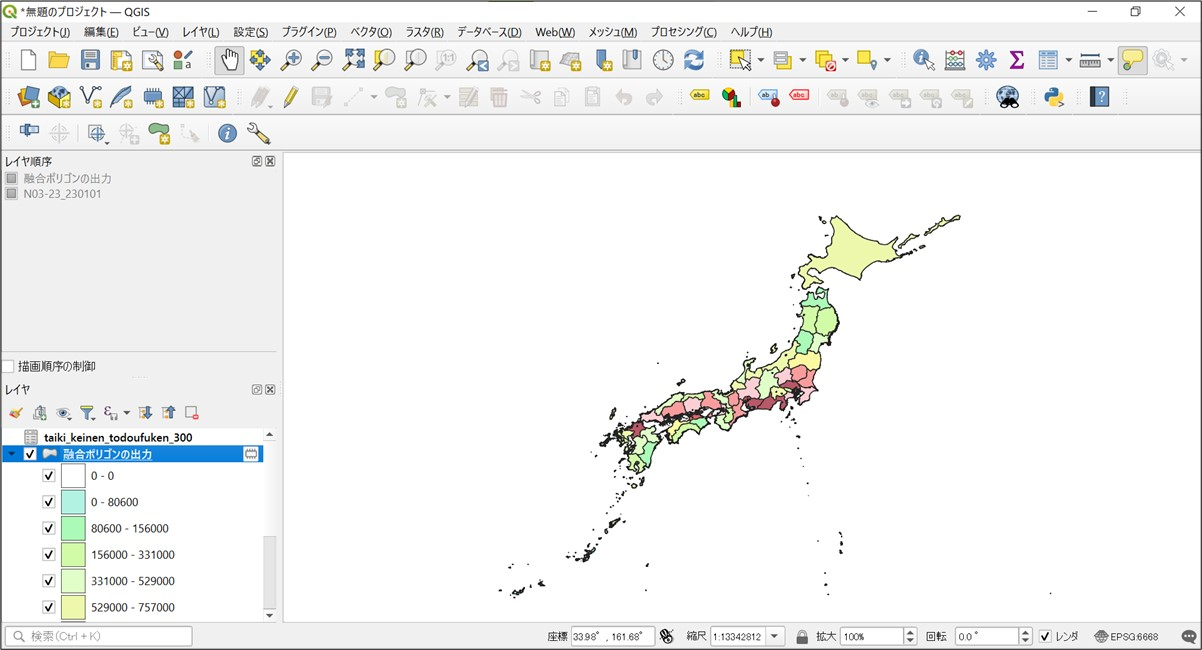Screen dimensions: 1202x650
Task: Open project folder icon
Action: tap(59, 60)
